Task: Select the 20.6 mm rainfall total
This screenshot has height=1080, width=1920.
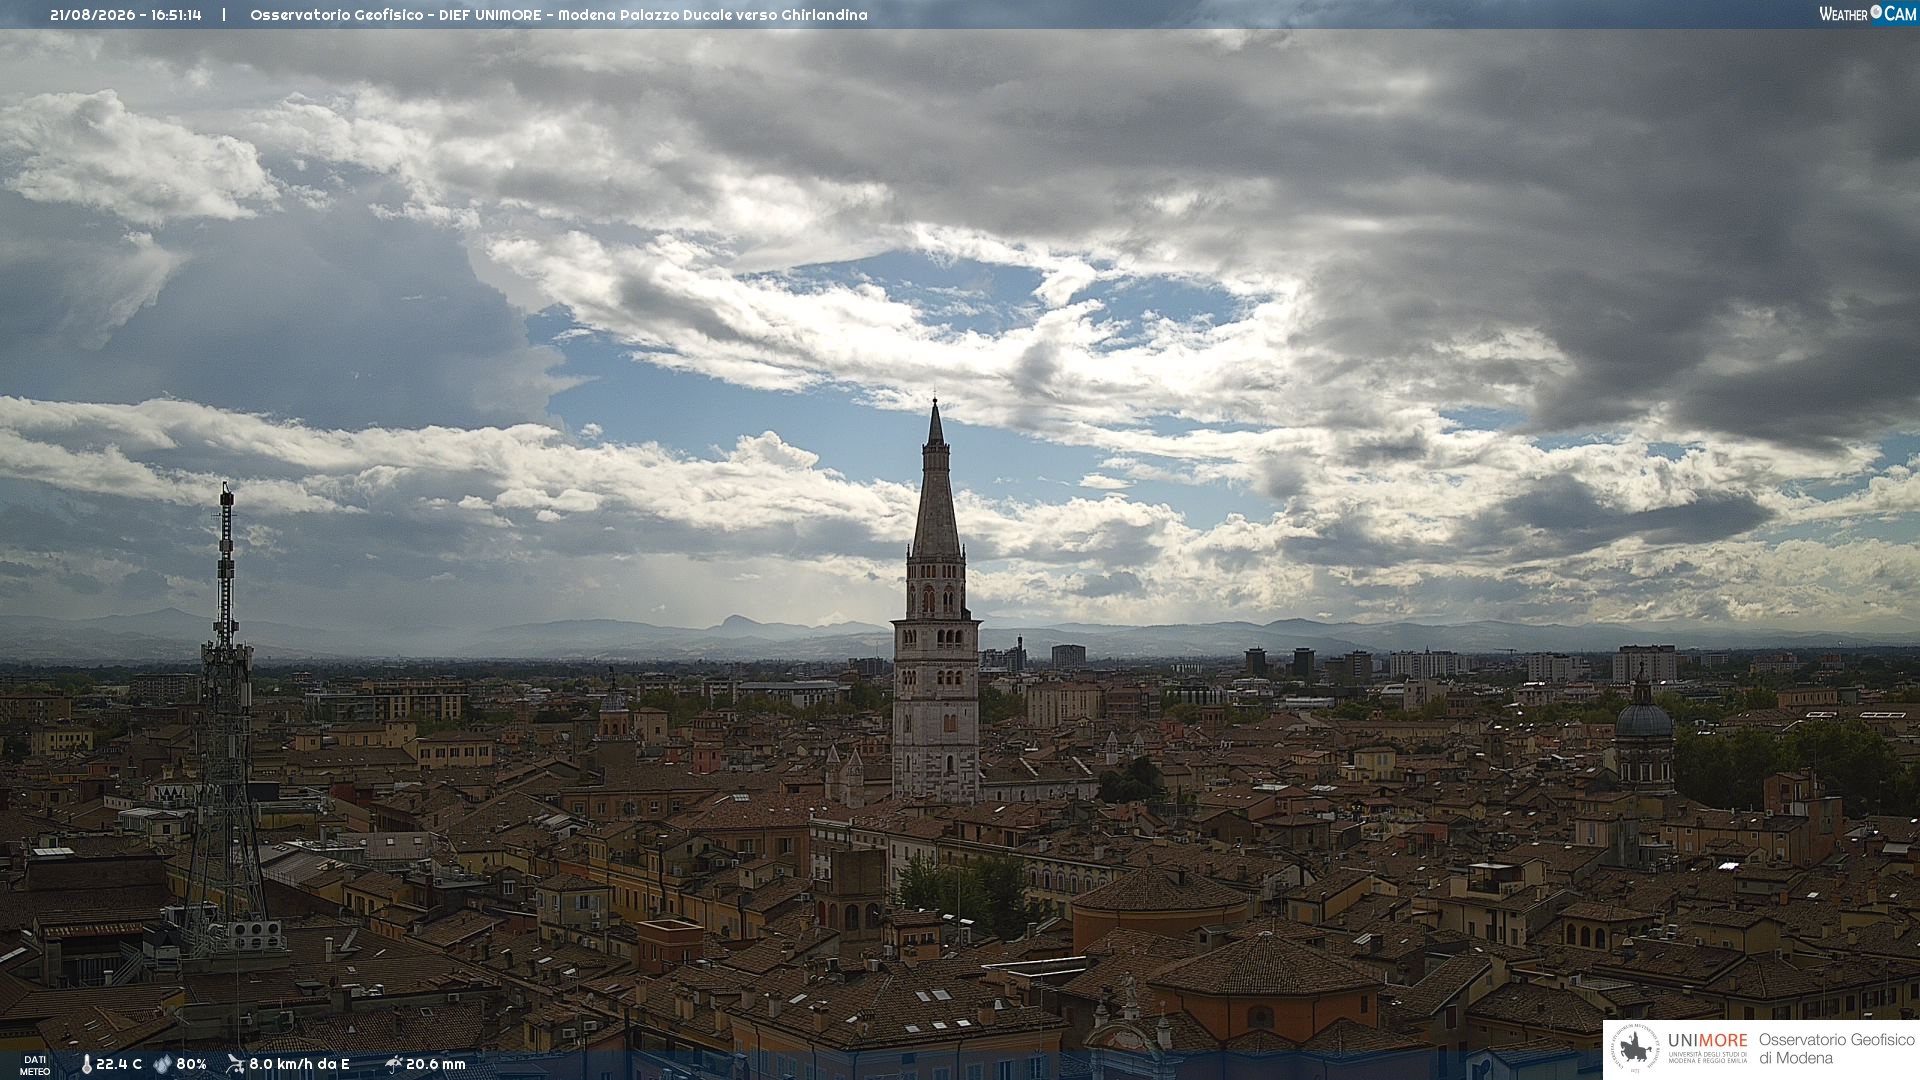Action: pos(436,1064)
